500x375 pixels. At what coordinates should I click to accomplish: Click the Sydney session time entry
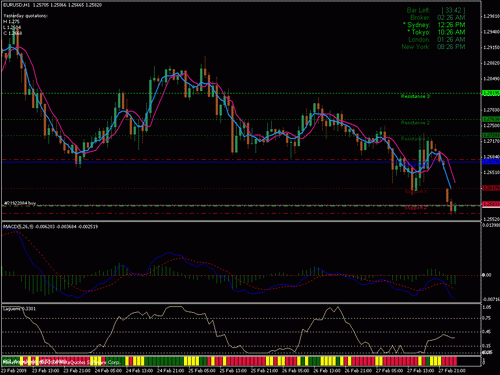click(x=434, y=25)
